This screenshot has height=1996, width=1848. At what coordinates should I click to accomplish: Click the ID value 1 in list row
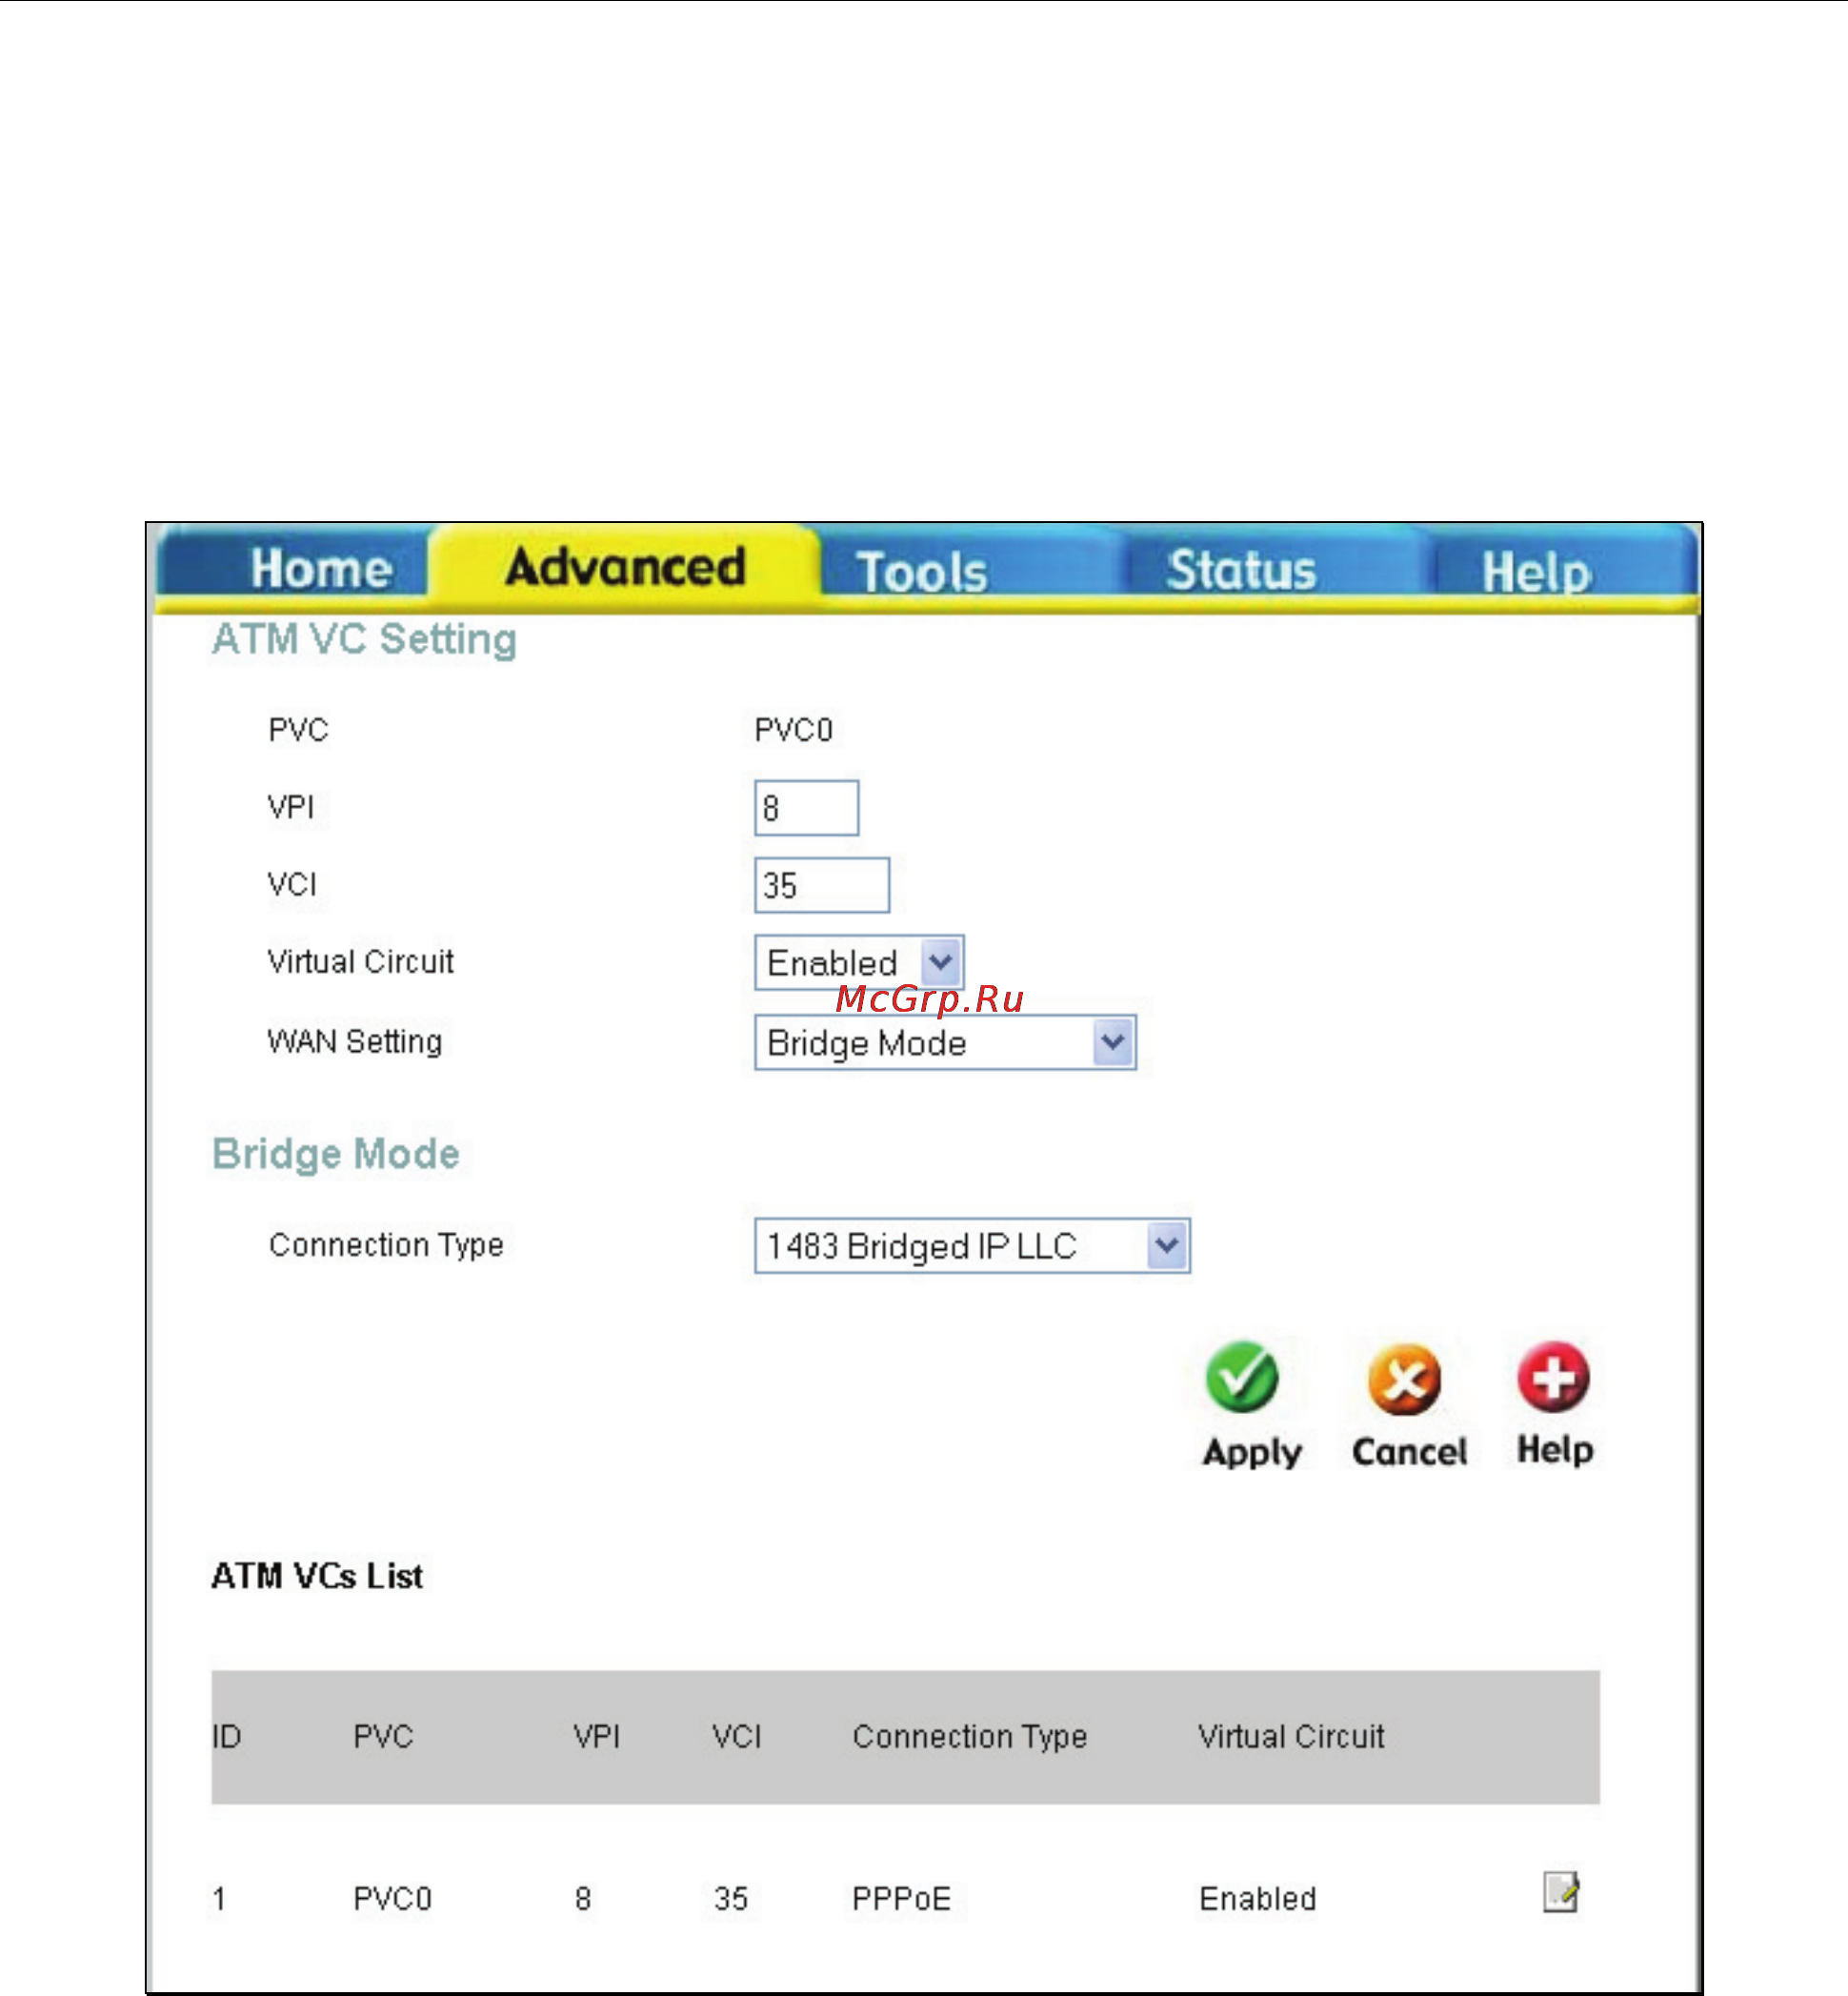click(x=219, y=1898)
